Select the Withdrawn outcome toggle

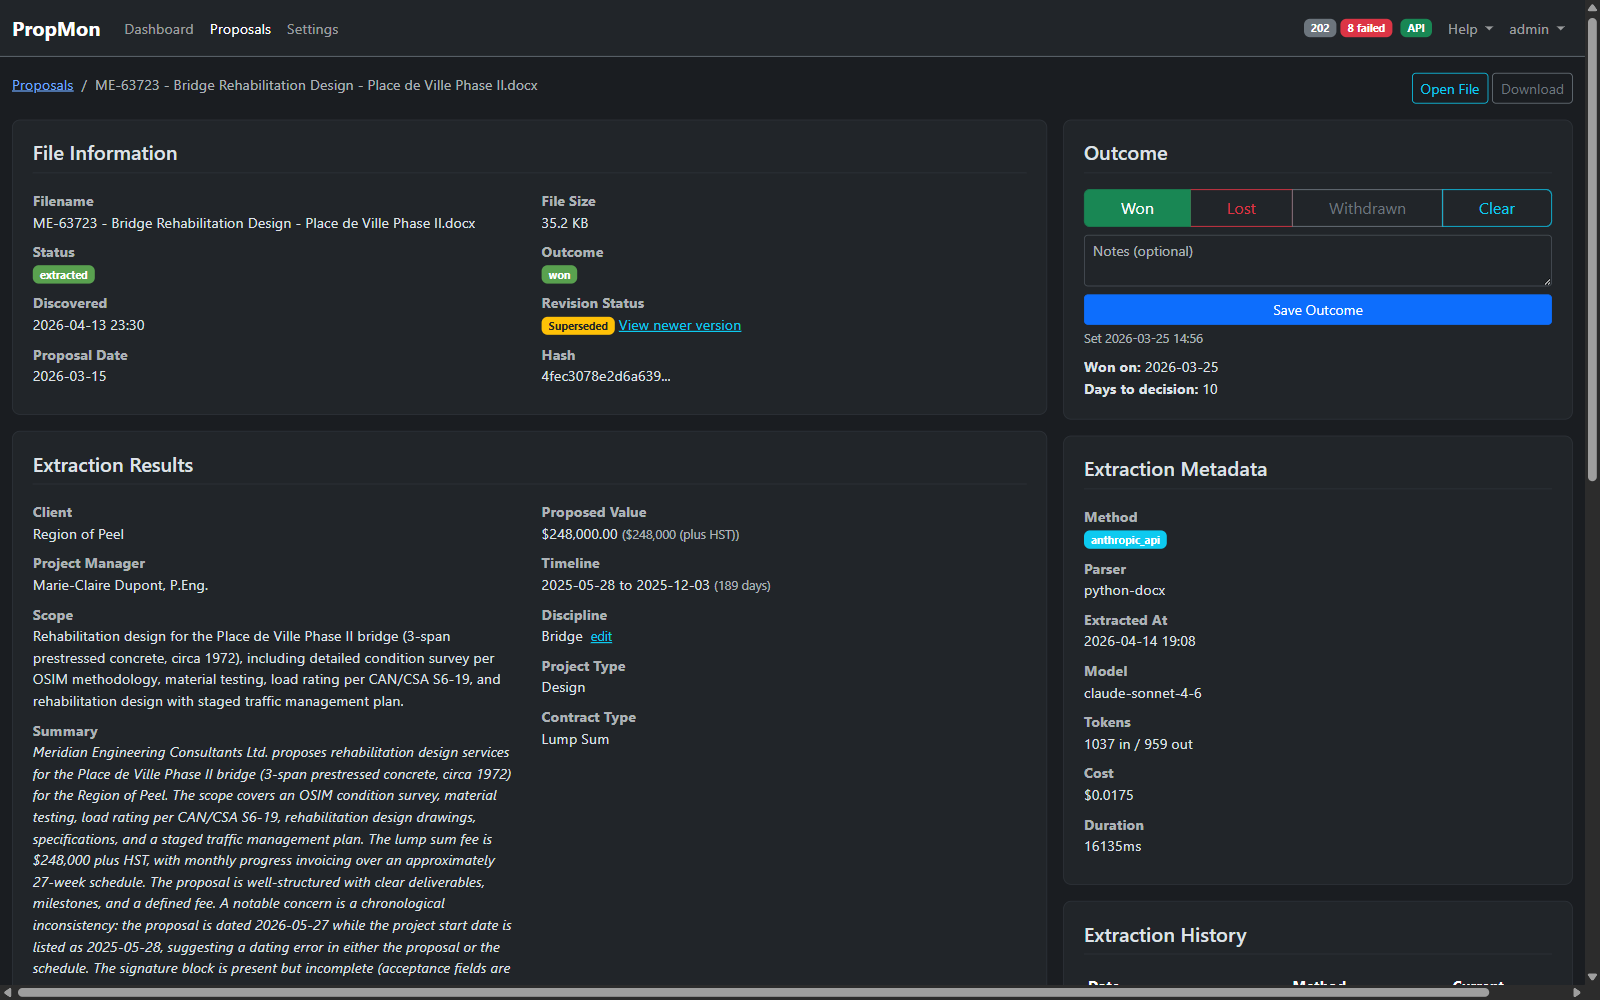pos(1366,208)
